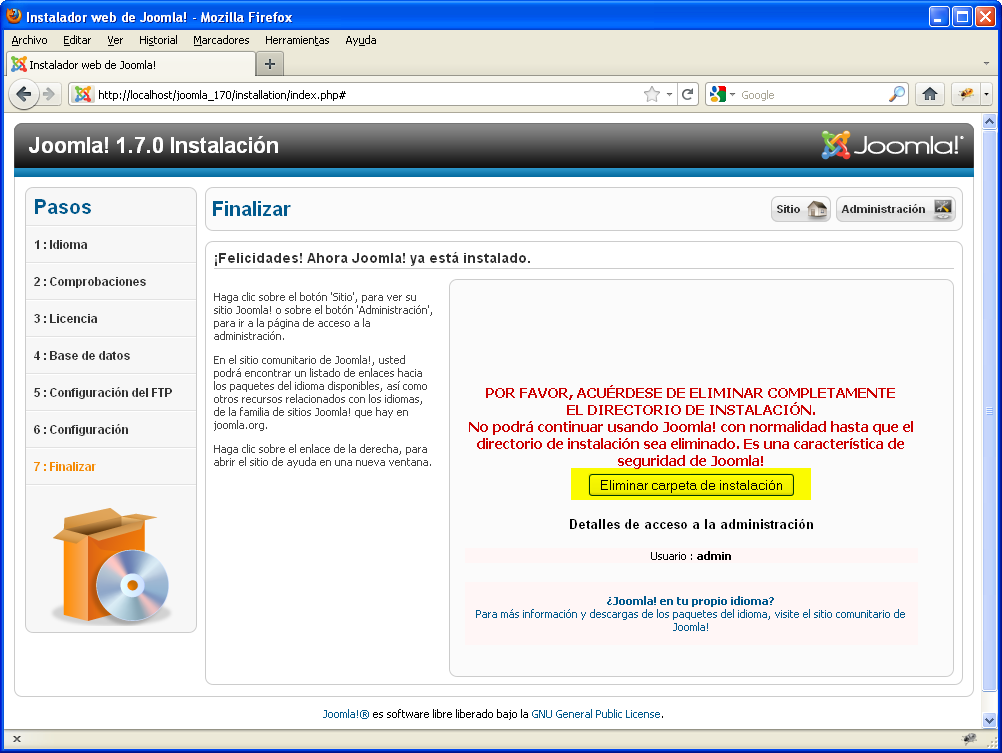Click the Firefox icon in title bar
The image size is (1002, 753).
(x=13, y=16)
